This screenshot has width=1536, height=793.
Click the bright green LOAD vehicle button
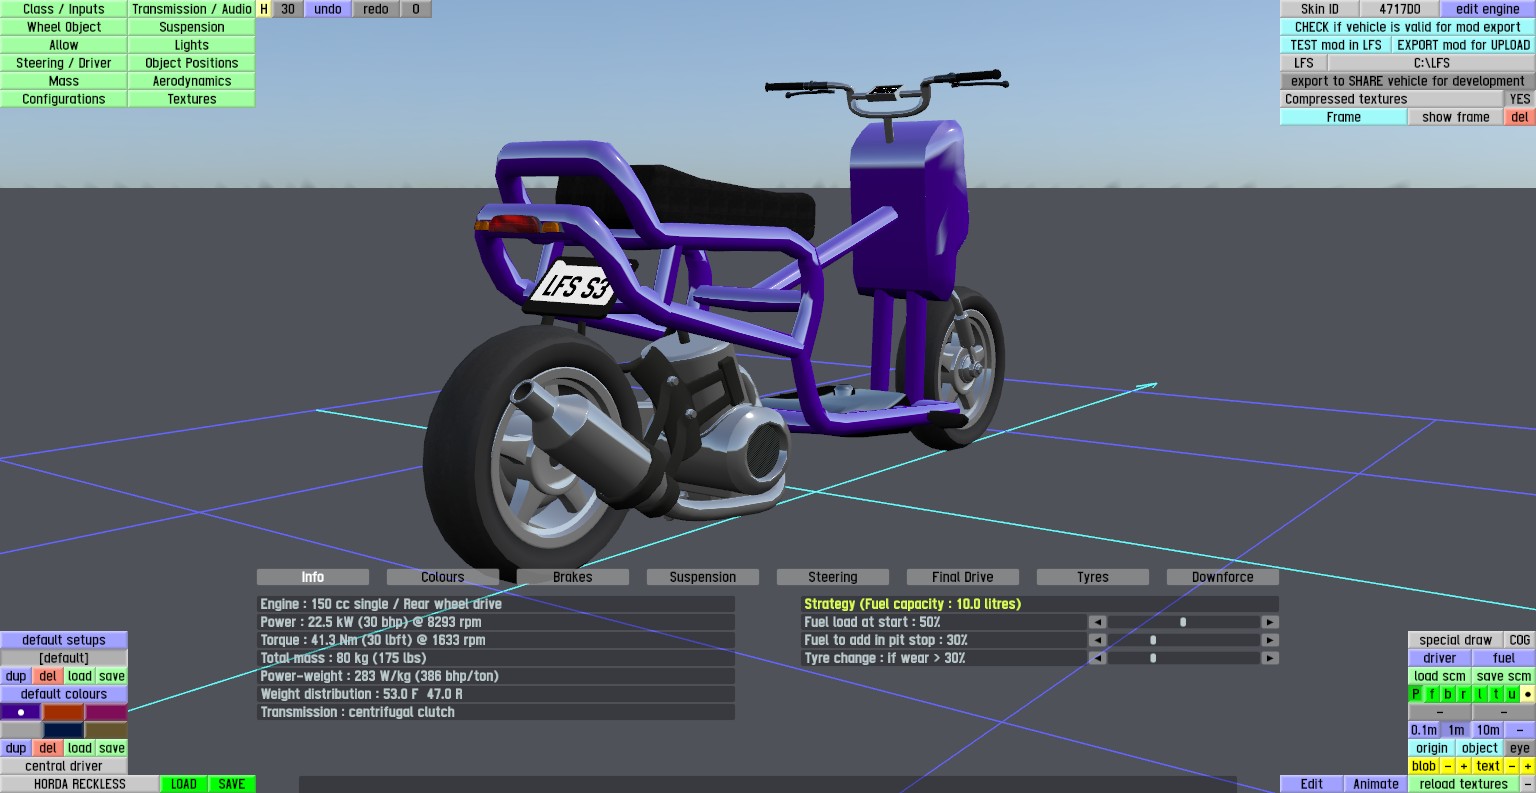(184, 784)
